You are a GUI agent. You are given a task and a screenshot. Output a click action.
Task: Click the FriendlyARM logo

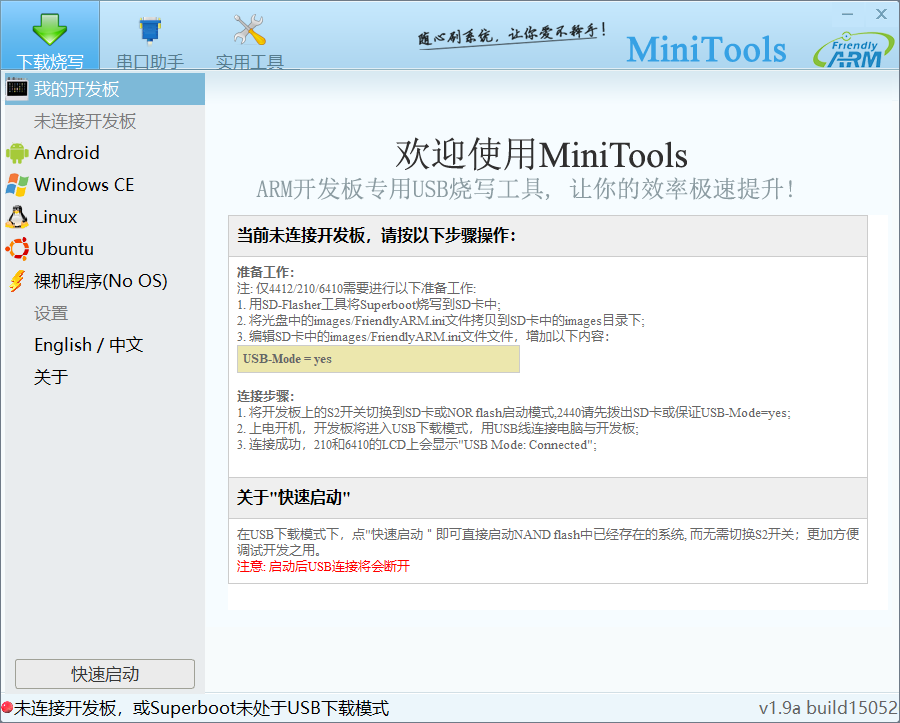click(x=853, y=50)
